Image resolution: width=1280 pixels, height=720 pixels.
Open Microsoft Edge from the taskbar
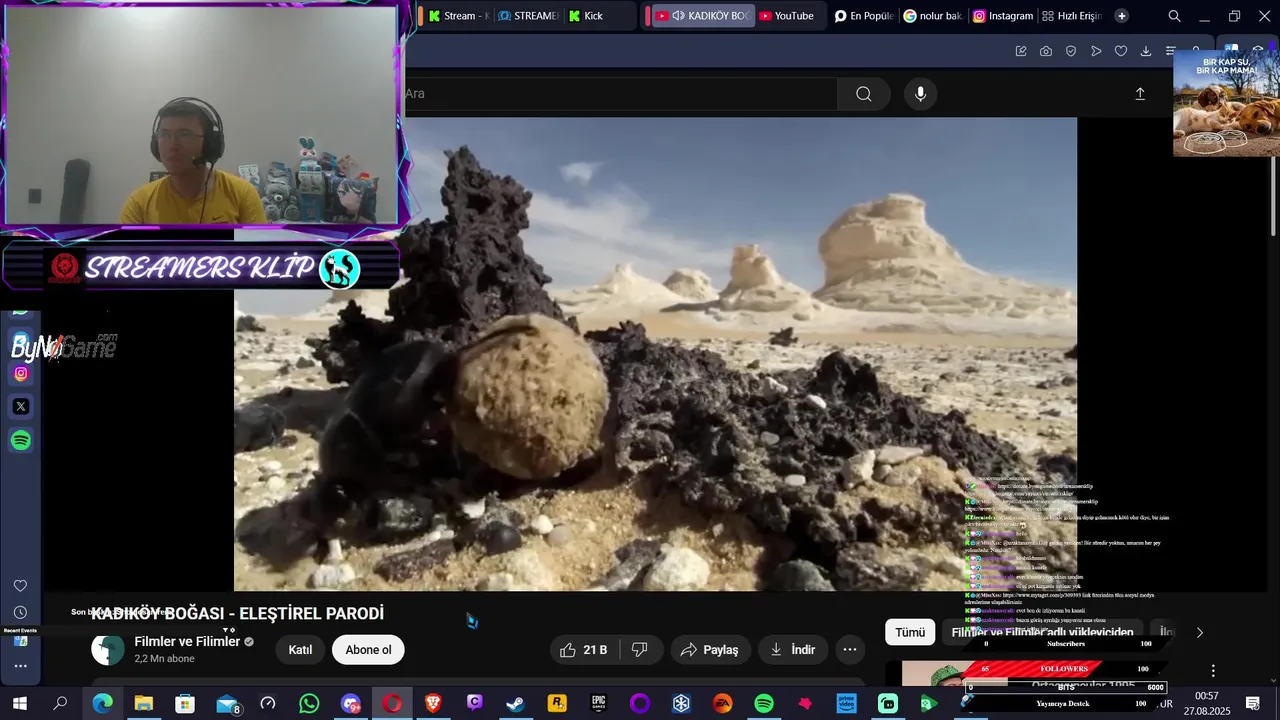[103, 704]
